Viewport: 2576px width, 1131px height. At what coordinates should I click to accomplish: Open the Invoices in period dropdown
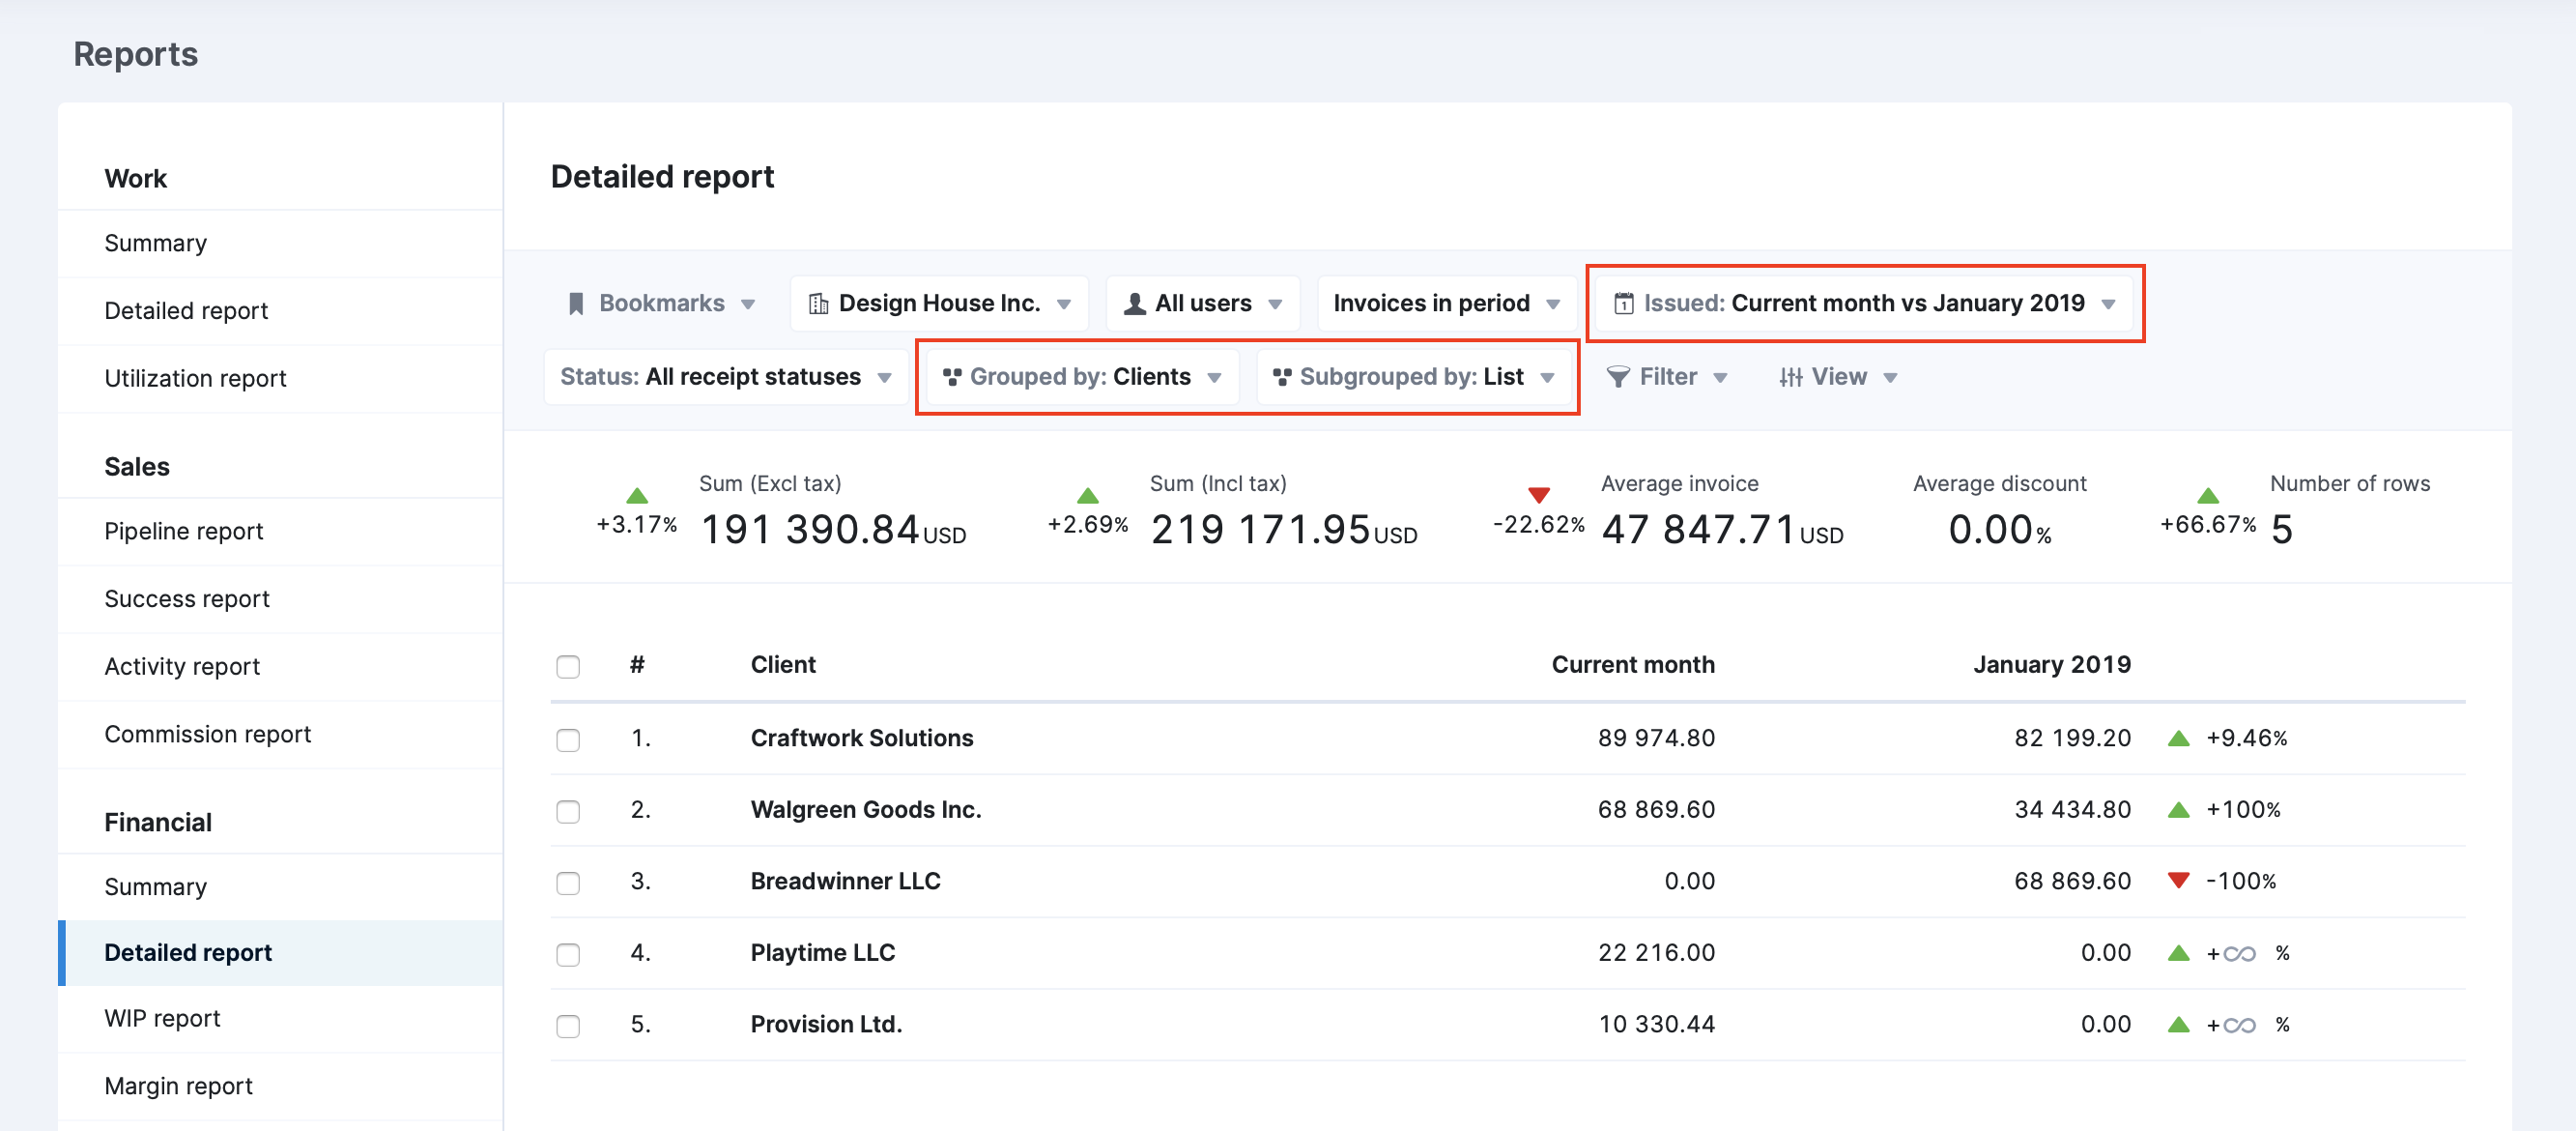click(x=1447, y=304)
